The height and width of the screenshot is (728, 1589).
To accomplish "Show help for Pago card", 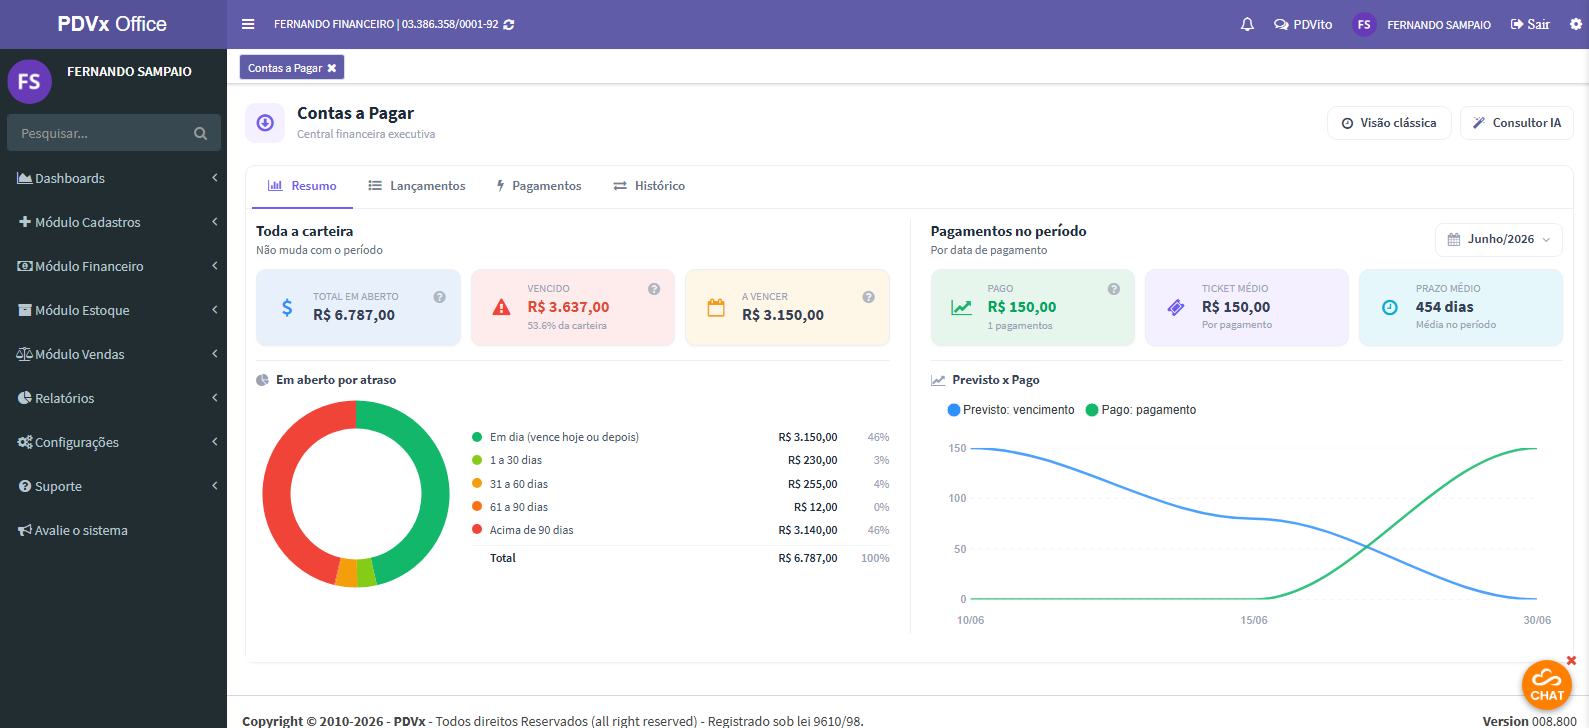I will tap(1113, 289).
